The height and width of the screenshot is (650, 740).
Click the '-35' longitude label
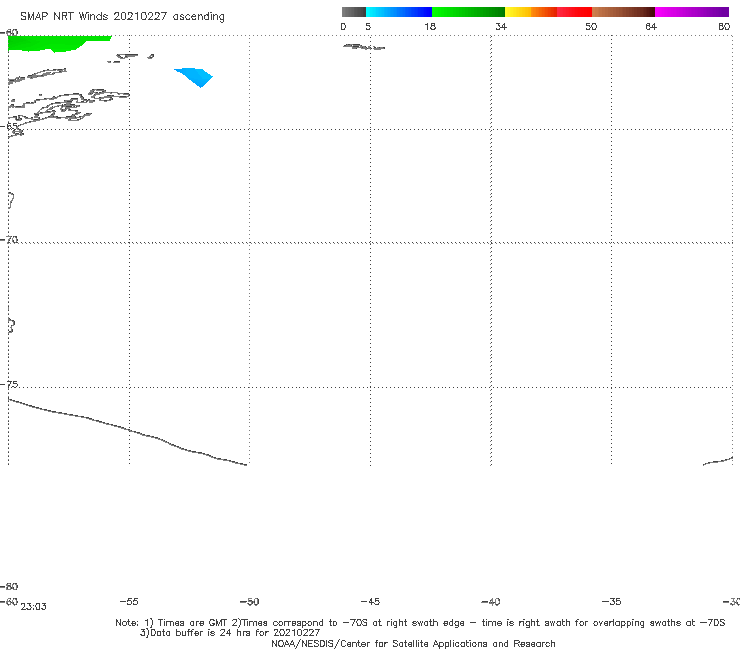[611, 601]
